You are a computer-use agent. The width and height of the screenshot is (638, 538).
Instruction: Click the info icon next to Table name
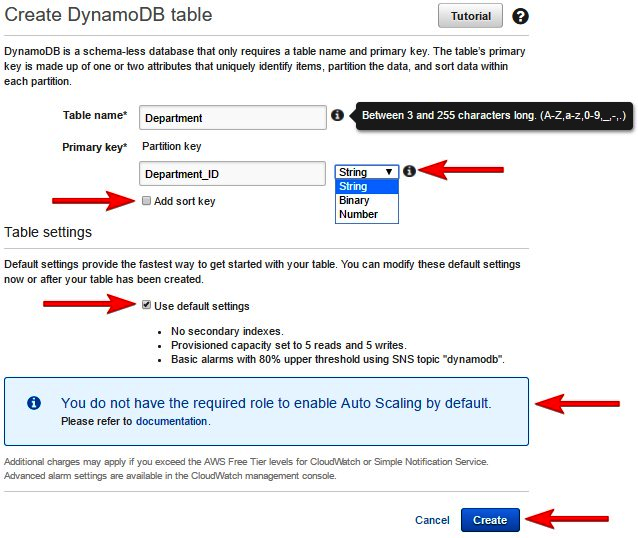337,115
